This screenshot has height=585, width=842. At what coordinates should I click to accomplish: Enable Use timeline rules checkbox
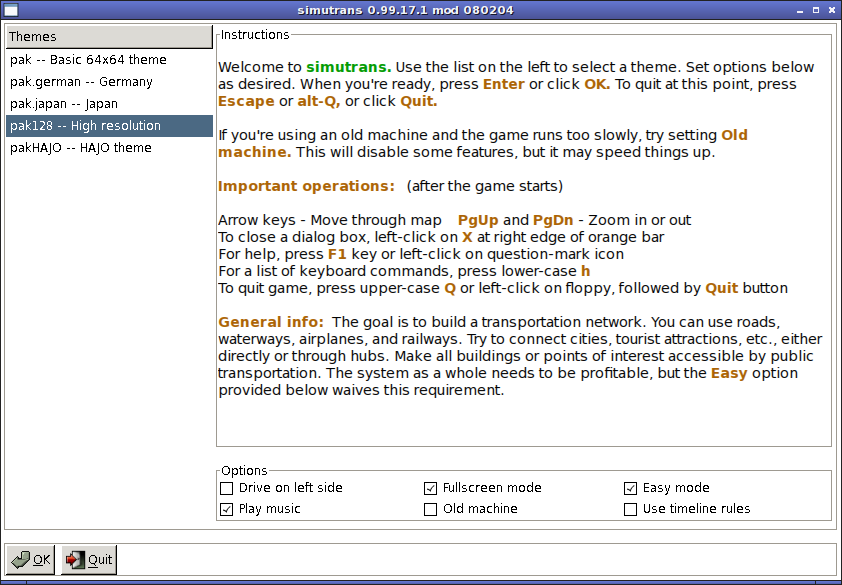(x=630, y=509)
